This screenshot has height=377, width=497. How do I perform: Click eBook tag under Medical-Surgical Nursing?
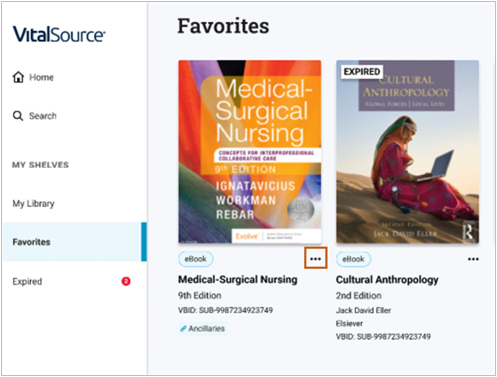196,259
